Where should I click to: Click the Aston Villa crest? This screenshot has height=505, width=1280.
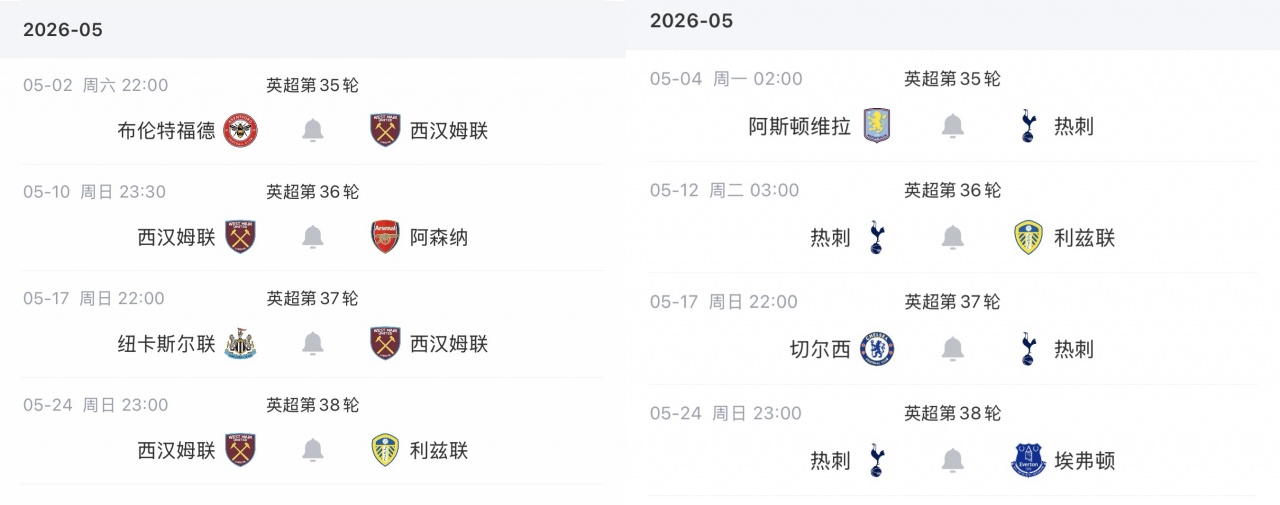(876, 126)
